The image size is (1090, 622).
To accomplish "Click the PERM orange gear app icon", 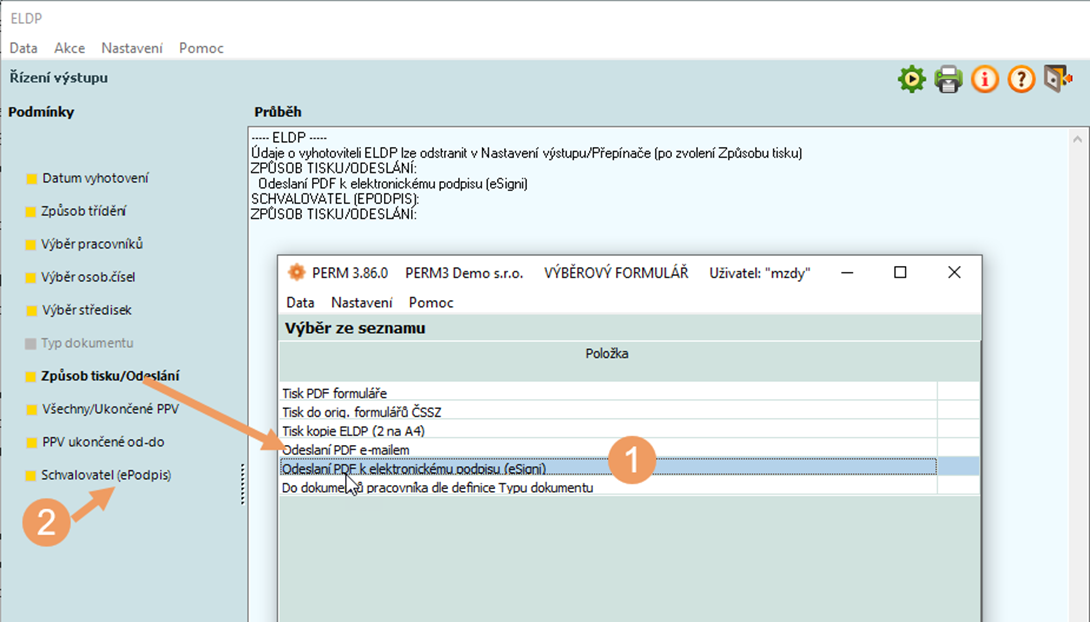I will pyautogui.click(x=297, y=272).
